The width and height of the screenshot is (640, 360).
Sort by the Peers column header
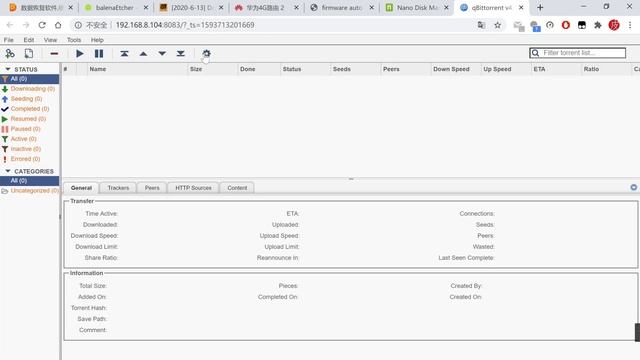(406, 69)
